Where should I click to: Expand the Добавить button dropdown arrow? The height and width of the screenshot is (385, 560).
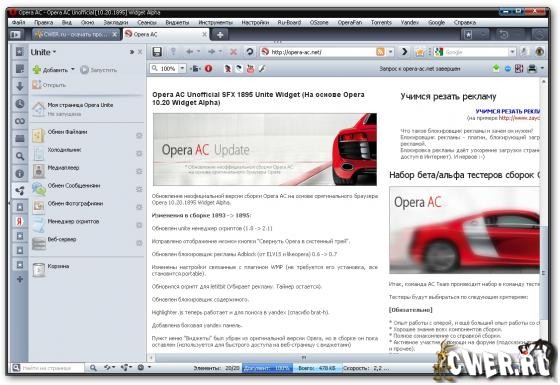pos(72,70)
